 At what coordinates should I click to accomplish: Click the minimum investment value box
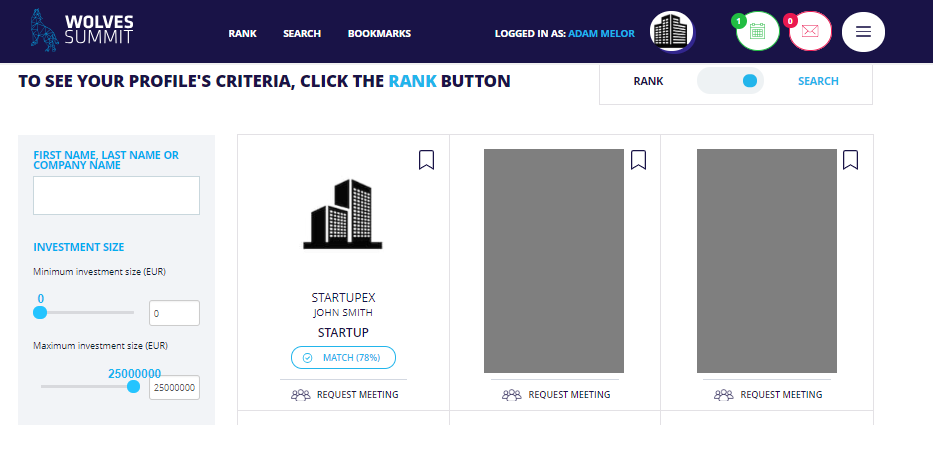point(174,313)
